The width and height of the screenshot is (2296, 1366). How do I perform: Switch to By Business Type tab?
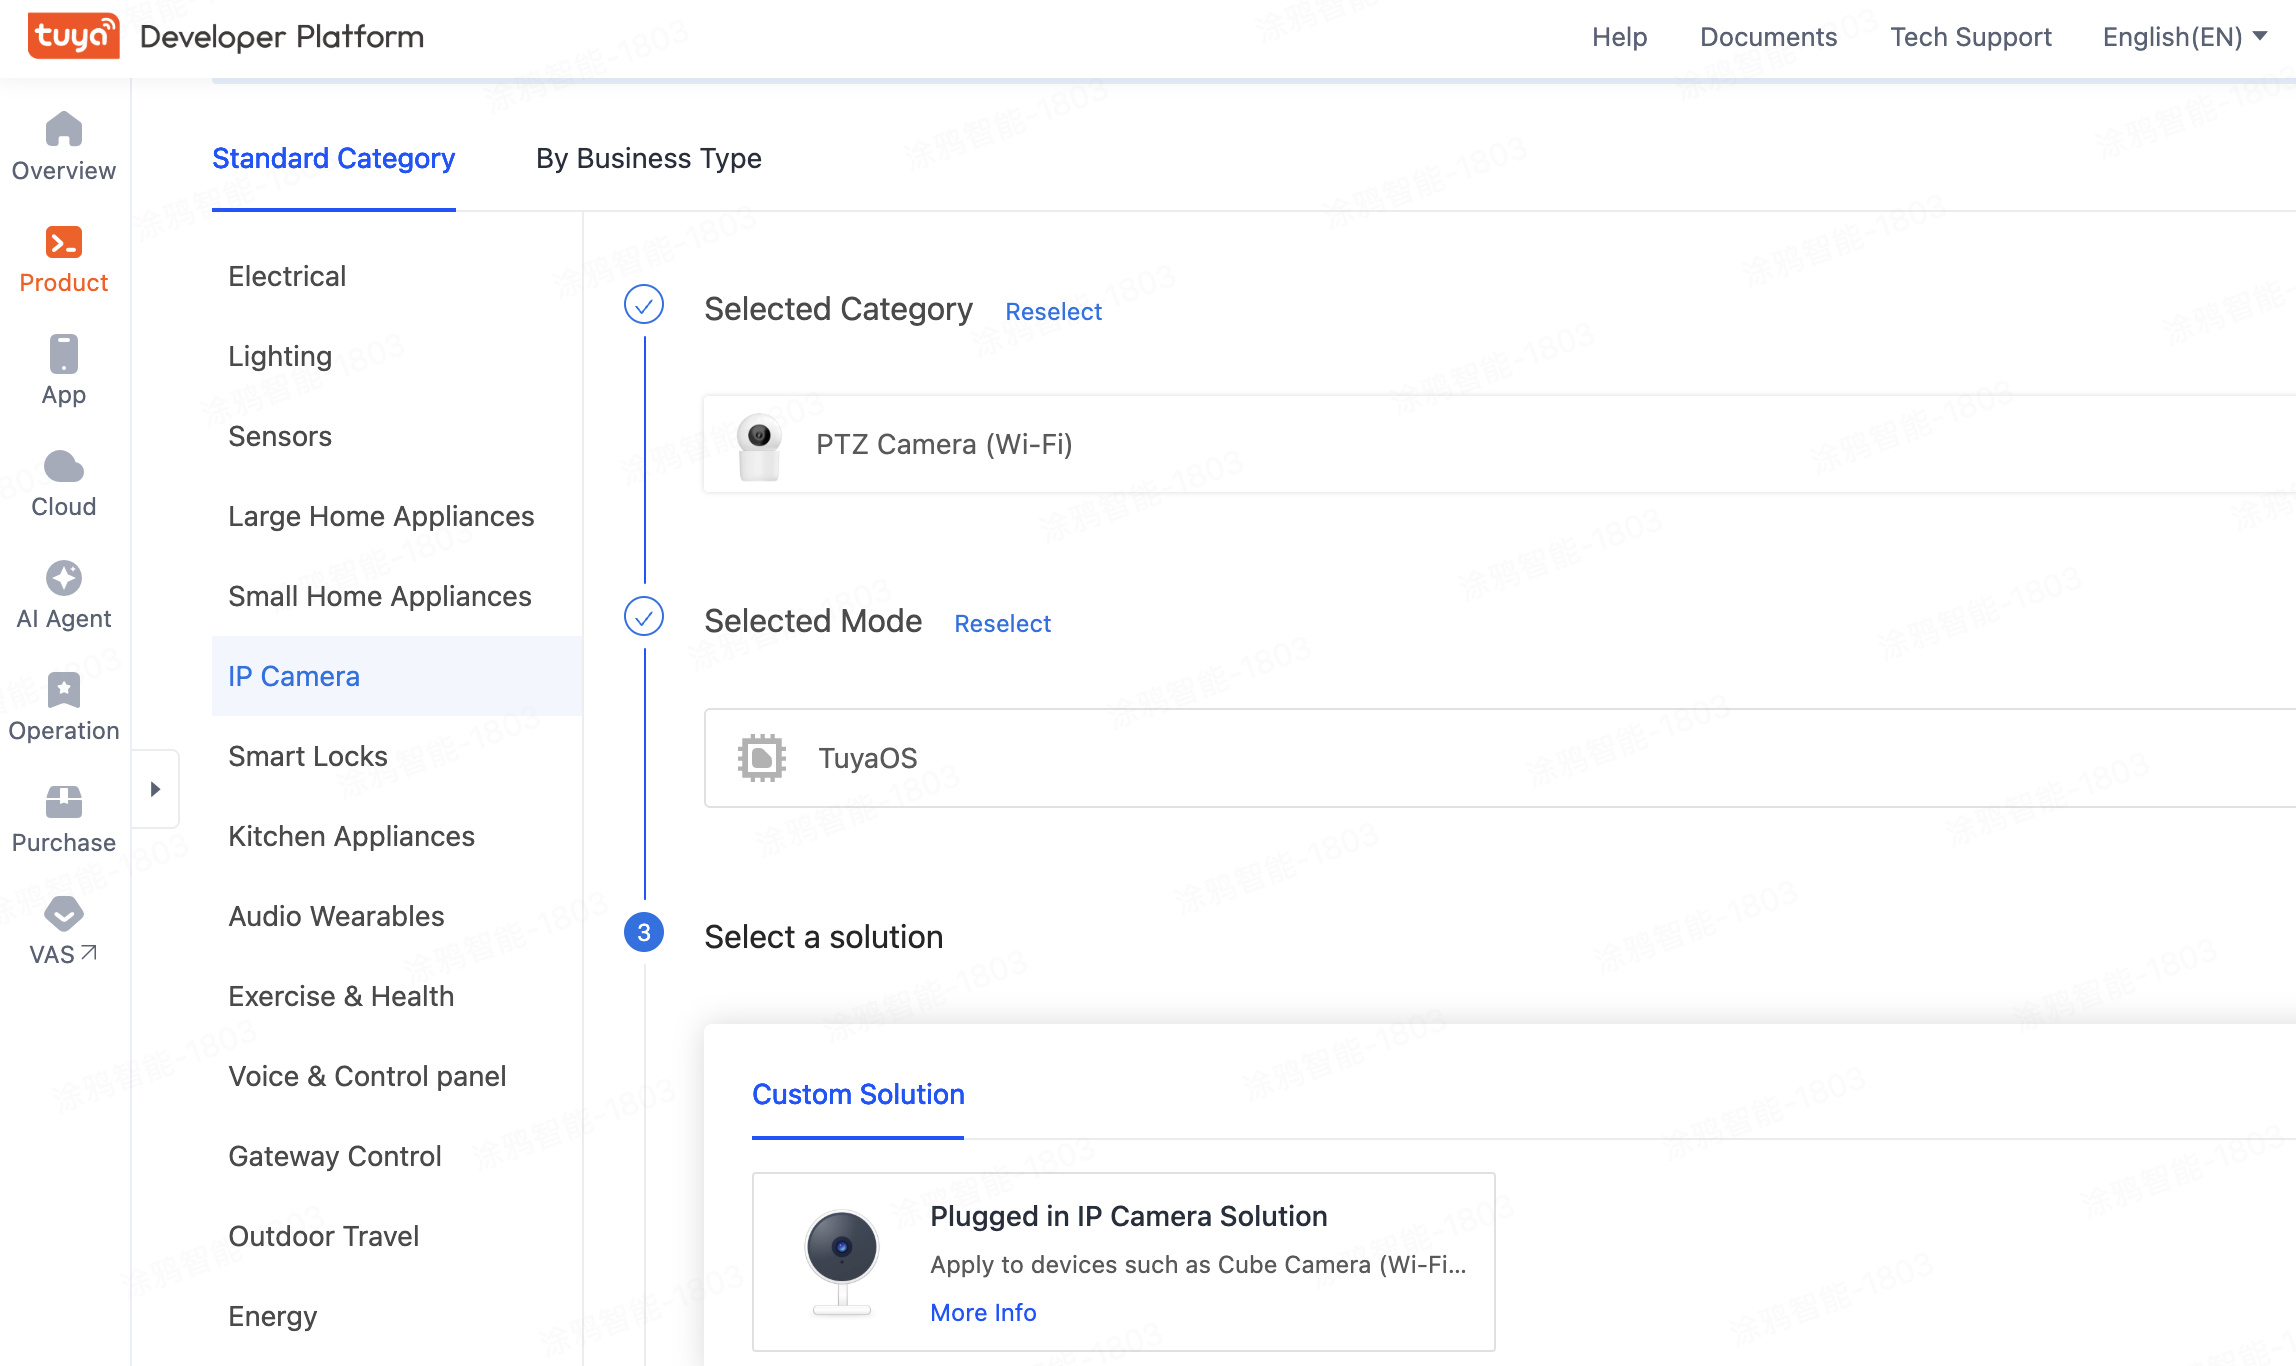pyautogui.click(x=649, y=159)
